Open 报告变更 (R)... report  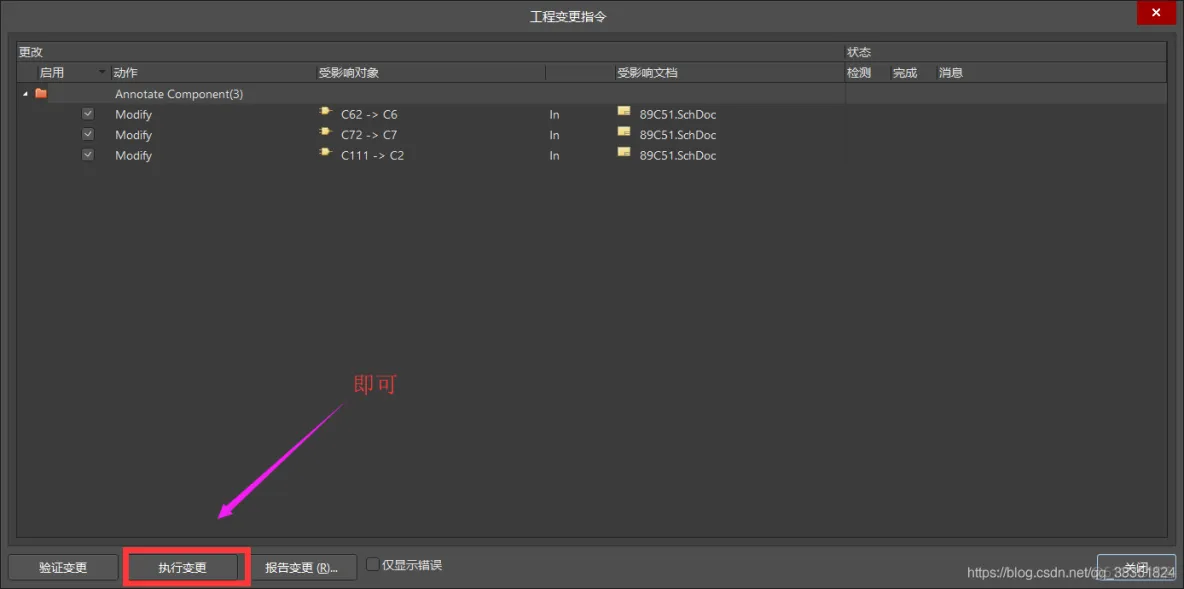coord(301,567)
